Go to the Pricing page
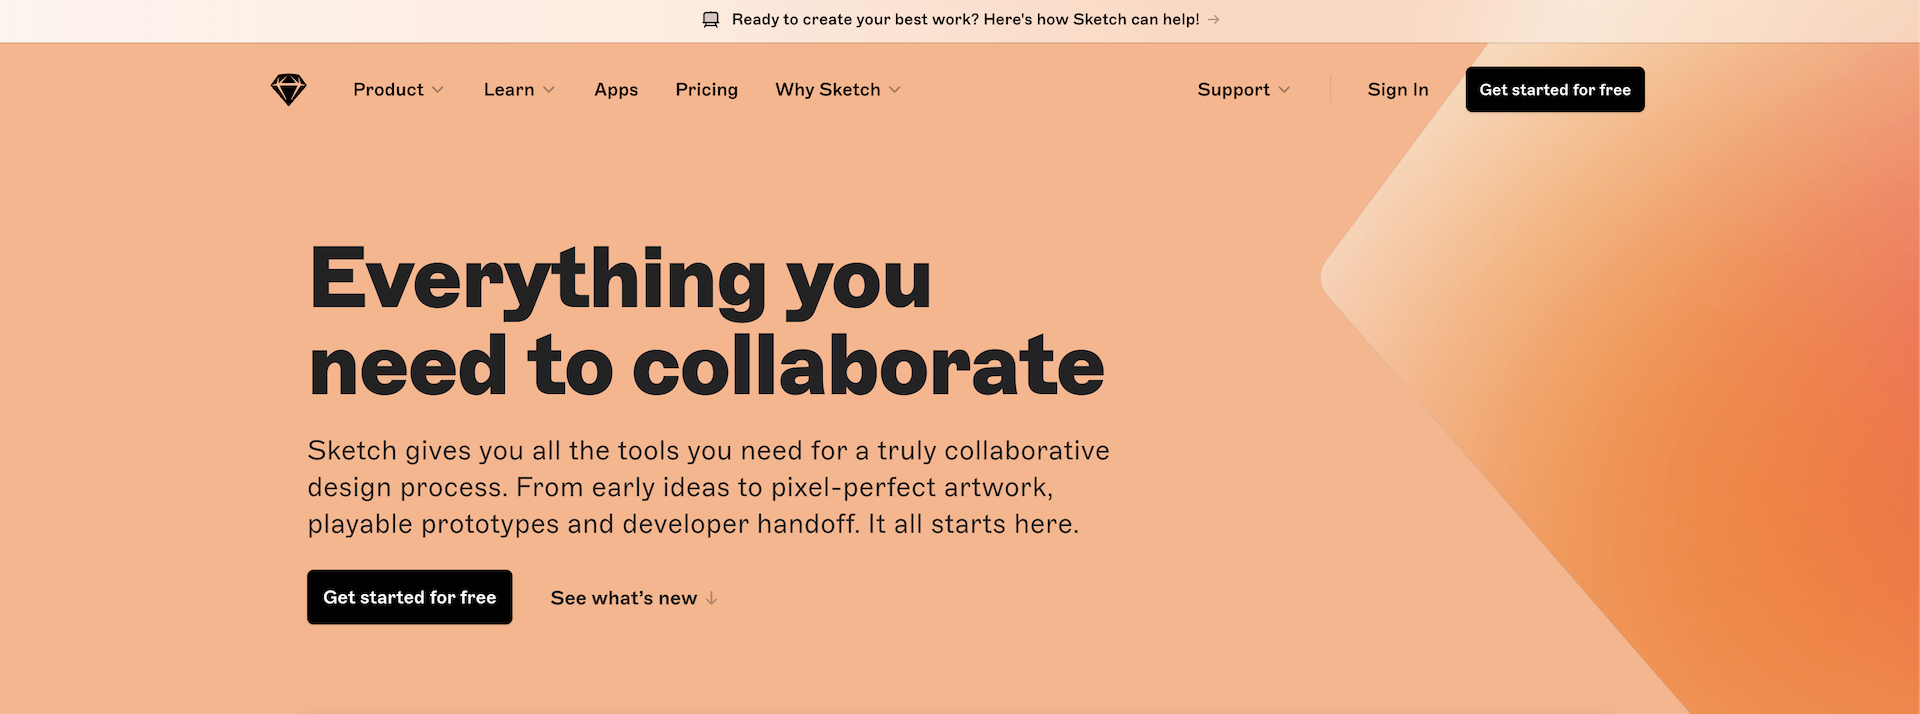 coord(707,90)
